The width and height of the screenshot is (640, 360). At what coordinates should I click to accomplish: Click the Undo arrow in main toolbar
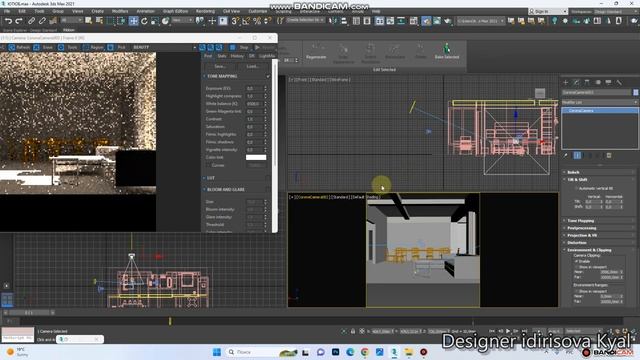8,21
